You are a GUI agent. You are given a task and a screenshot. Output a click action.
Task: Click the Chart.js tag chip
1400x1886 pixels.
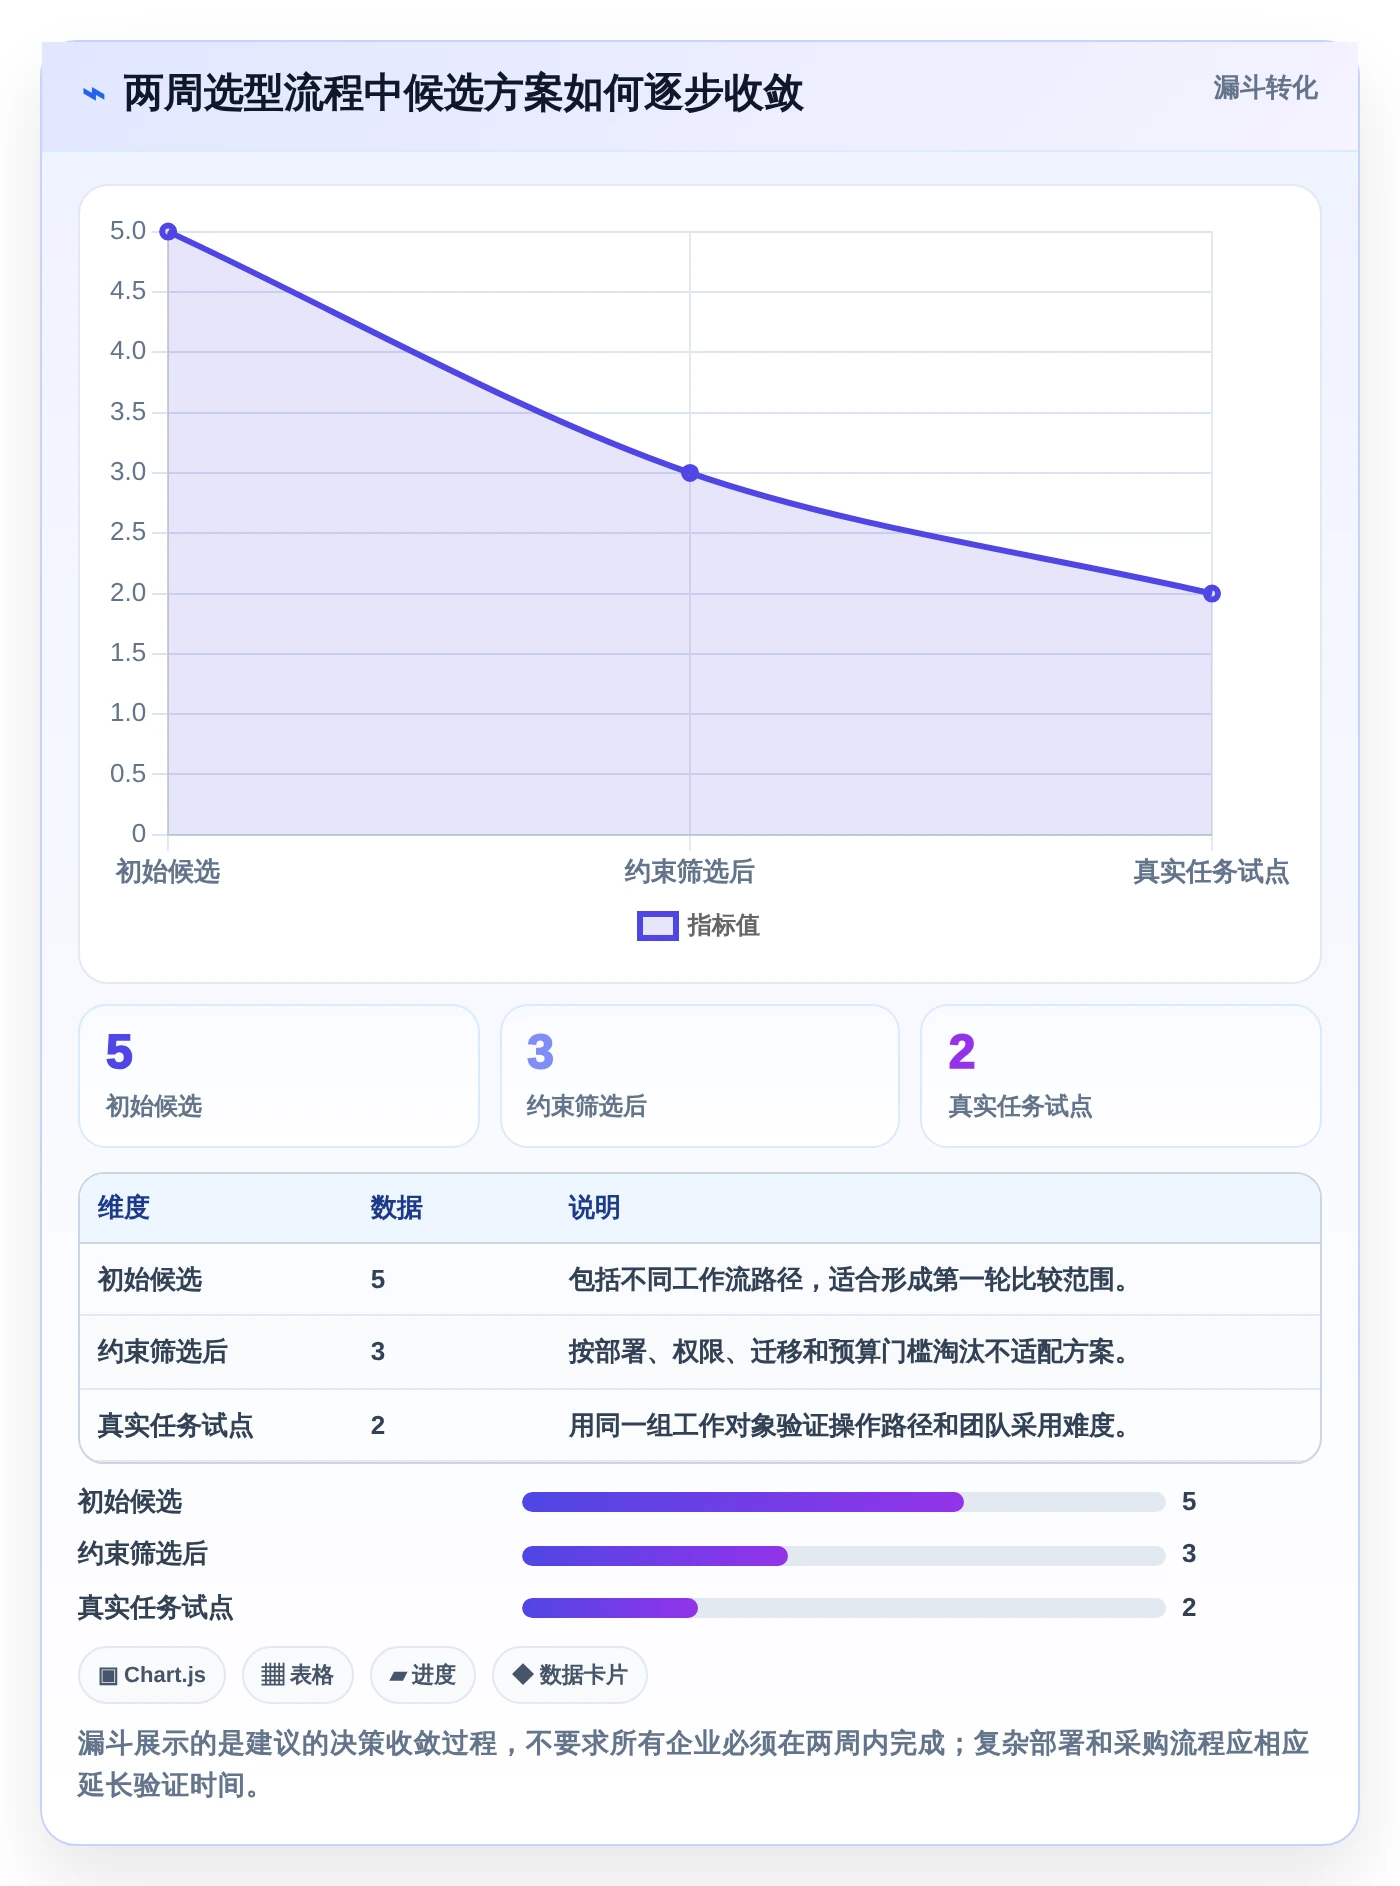tap(152, 1675)
